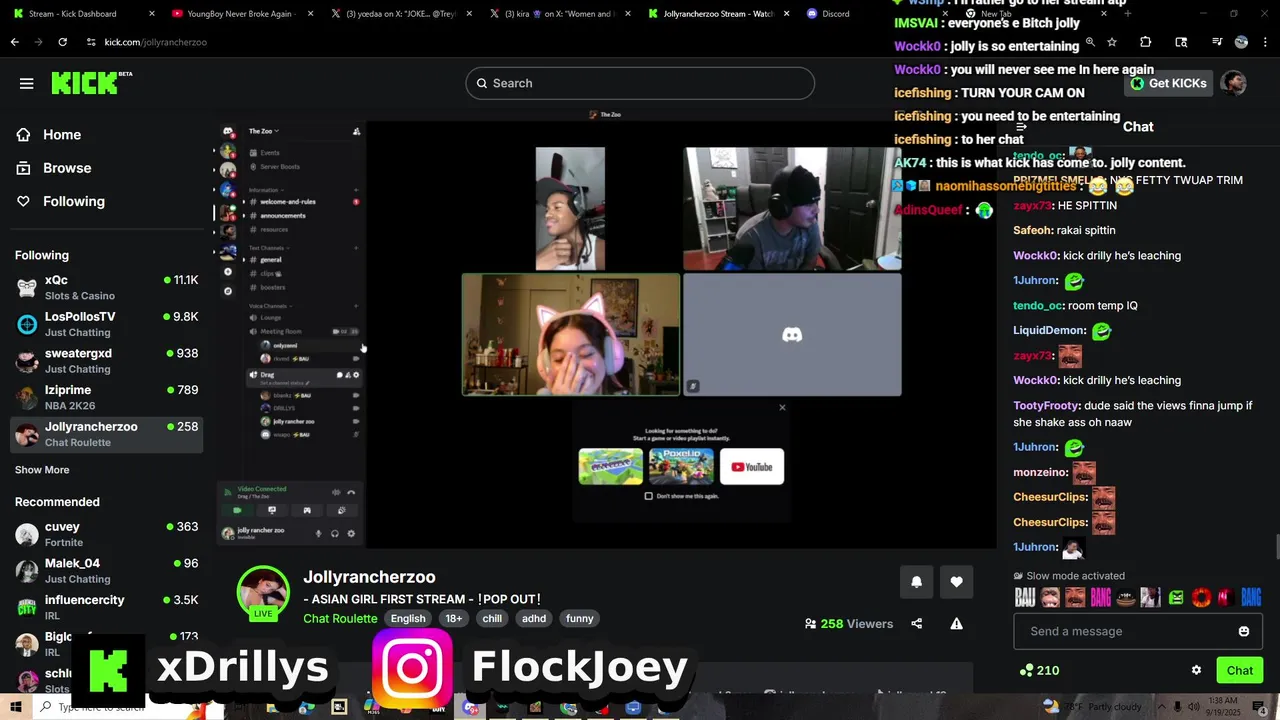Open Malek_04 recommended channel
Image resolution: width=1280 pixels, height=720 pixels.
tap(107, 571)
